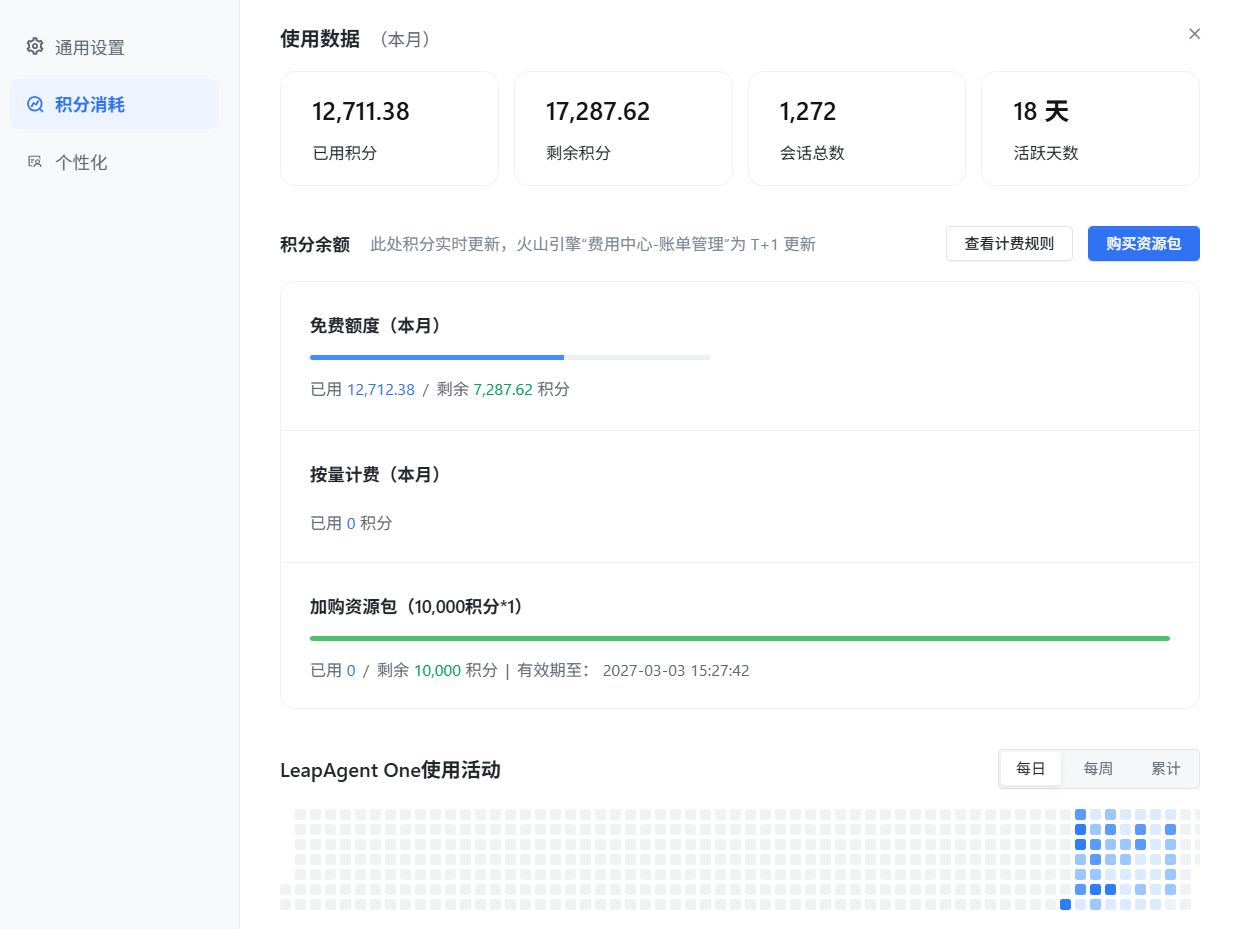Switch activity view to 累计 tab

coord(1165,769)
